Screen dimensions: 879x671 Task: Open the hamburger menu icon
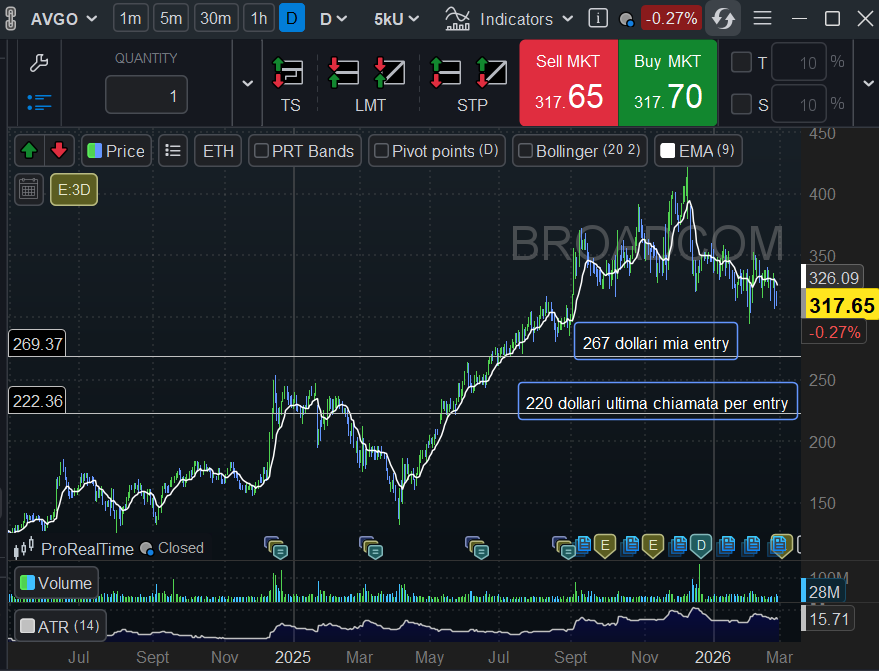click(x=762, y=18)
